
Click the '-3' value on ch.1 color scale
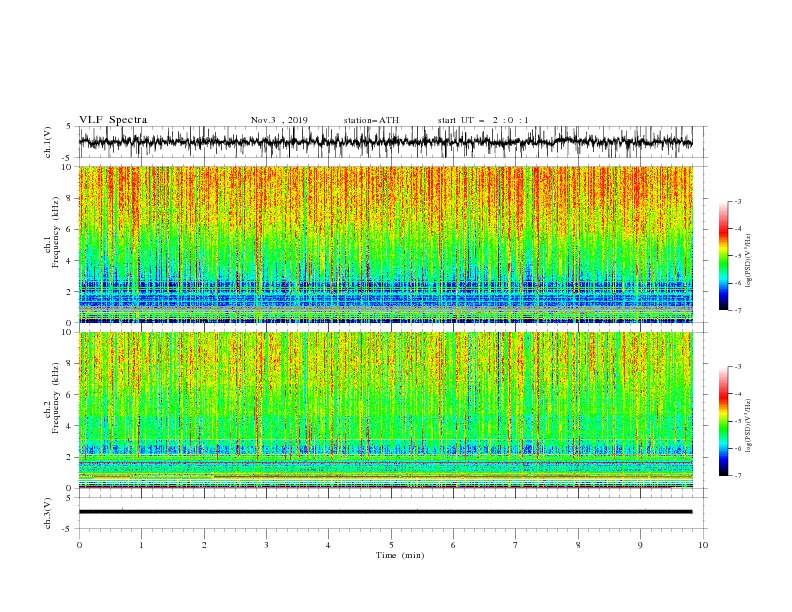[x=737, y=201]
